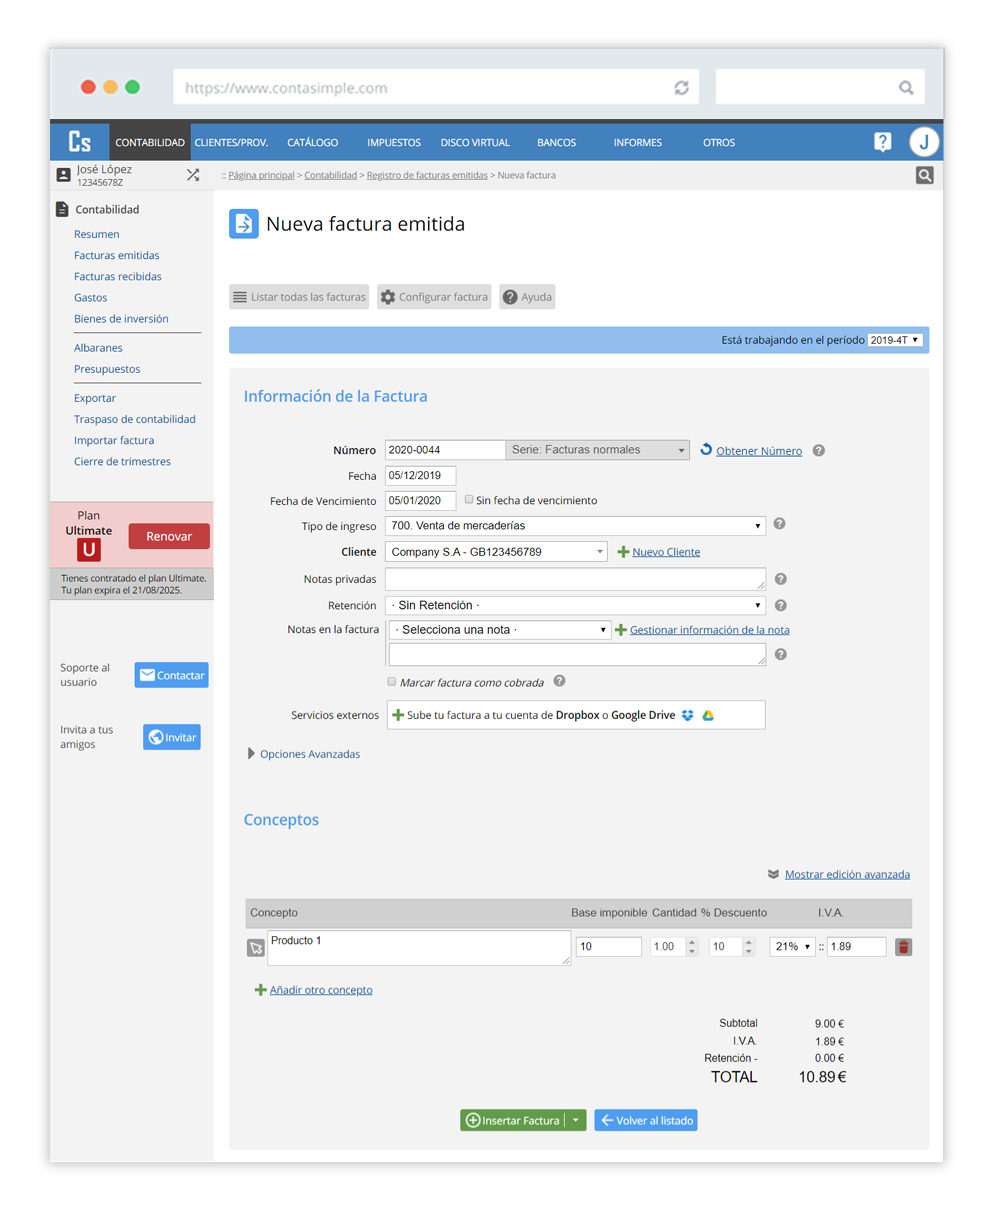Open the Cliente dropdown Company S.A

click(x=496, y=551)
